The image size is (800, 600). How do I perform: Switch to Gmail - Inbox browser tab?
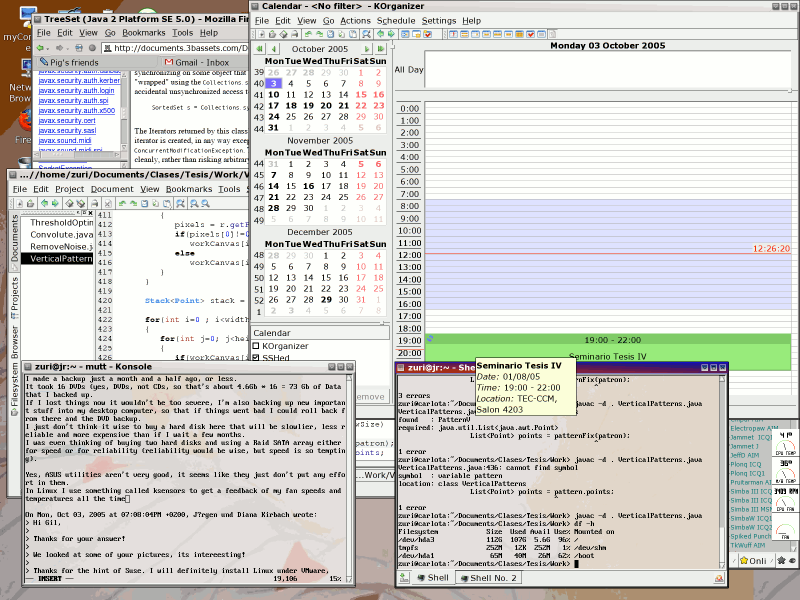coord(204,62)
